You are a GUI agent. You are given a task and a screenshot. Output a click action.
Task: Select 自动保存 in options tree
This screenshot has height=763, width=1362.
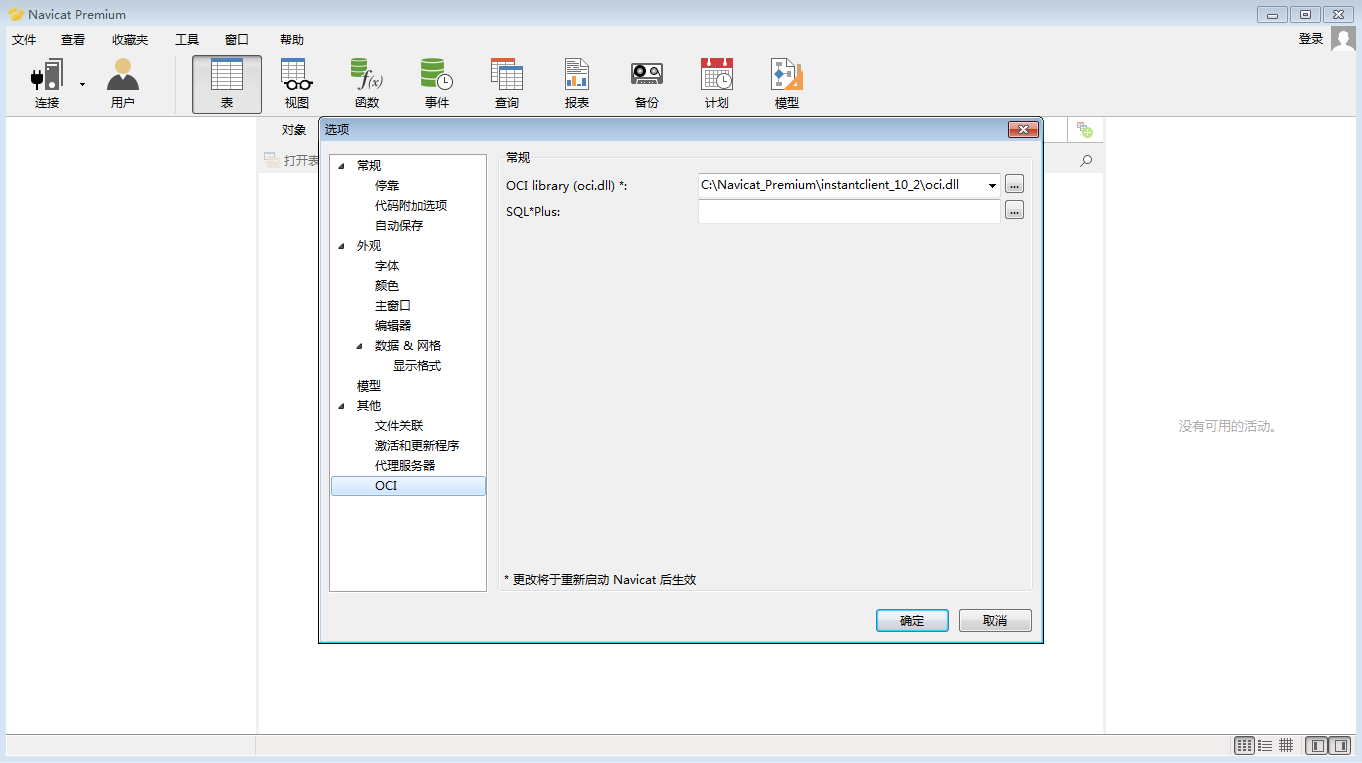click(x=399, y=225)
